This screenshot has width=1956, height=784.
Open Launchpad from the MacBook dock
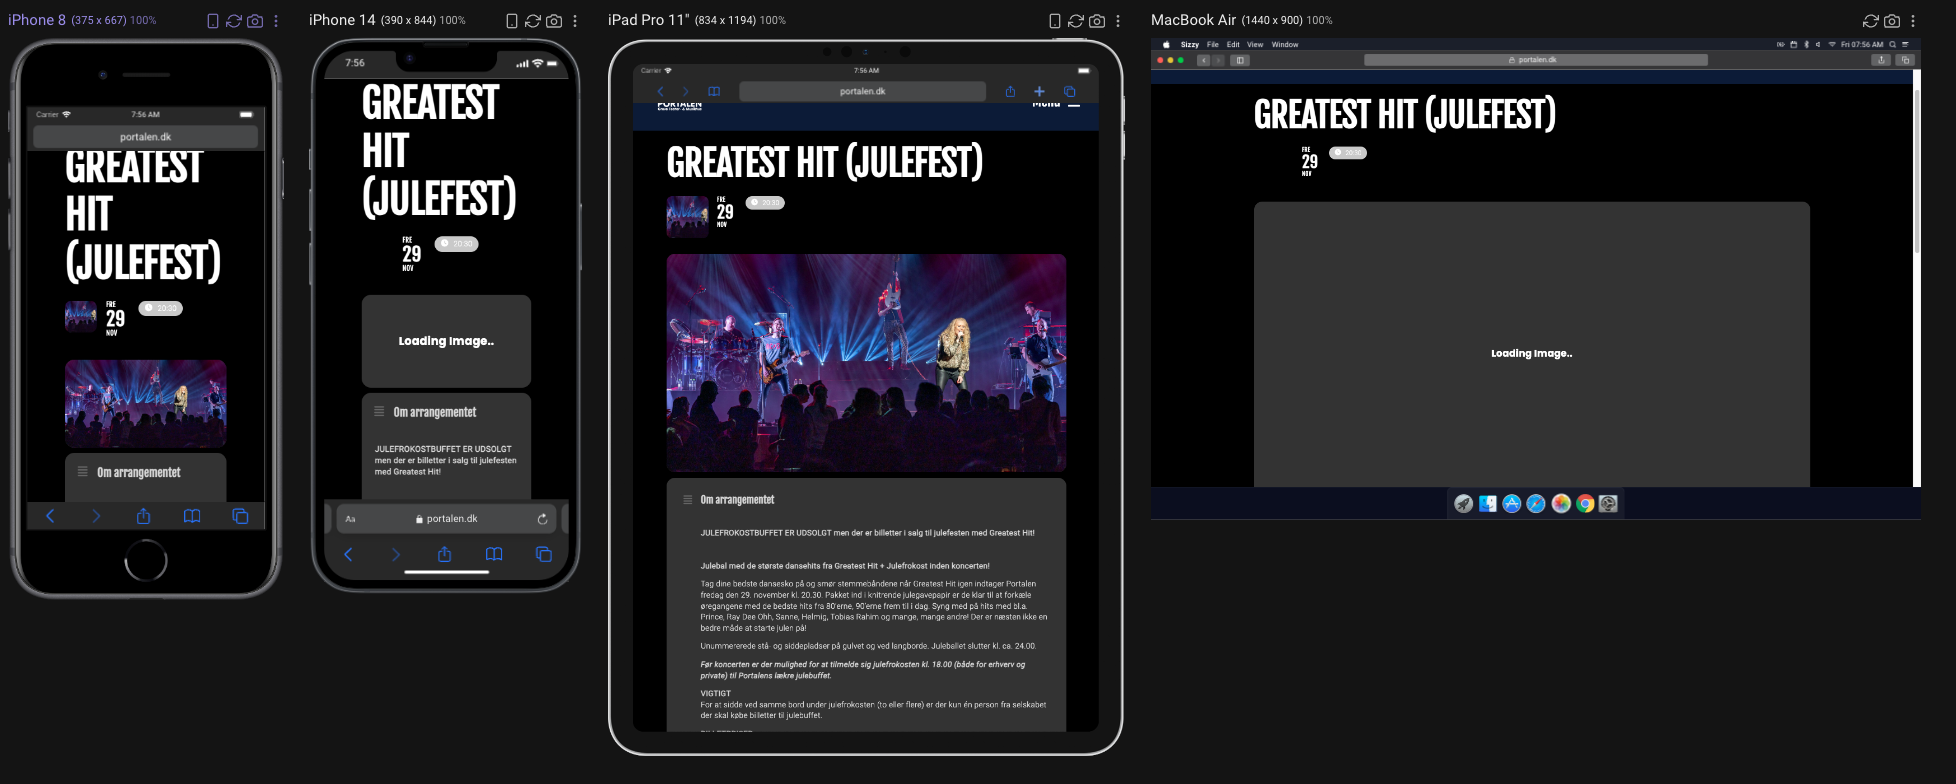click(1464, 504)
